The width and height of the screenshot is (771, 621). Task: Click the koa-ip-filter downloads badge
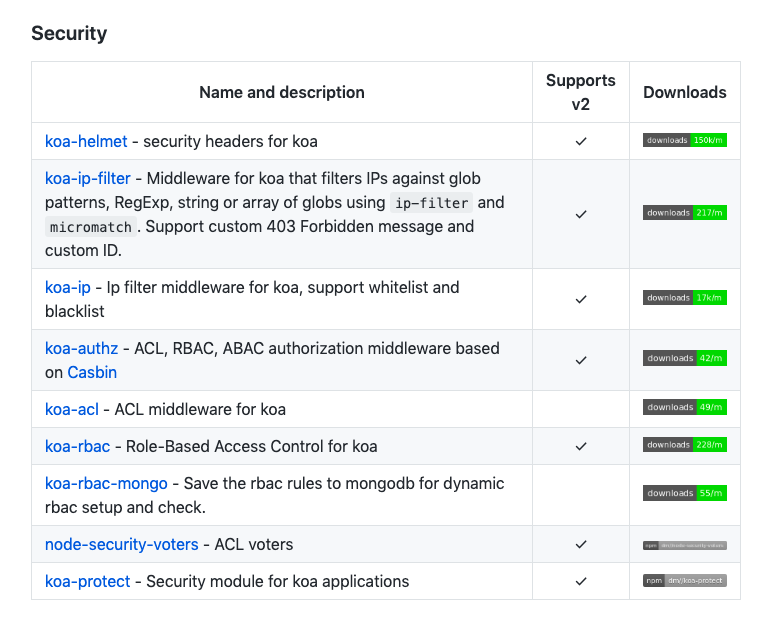click(x=684, y=213)
